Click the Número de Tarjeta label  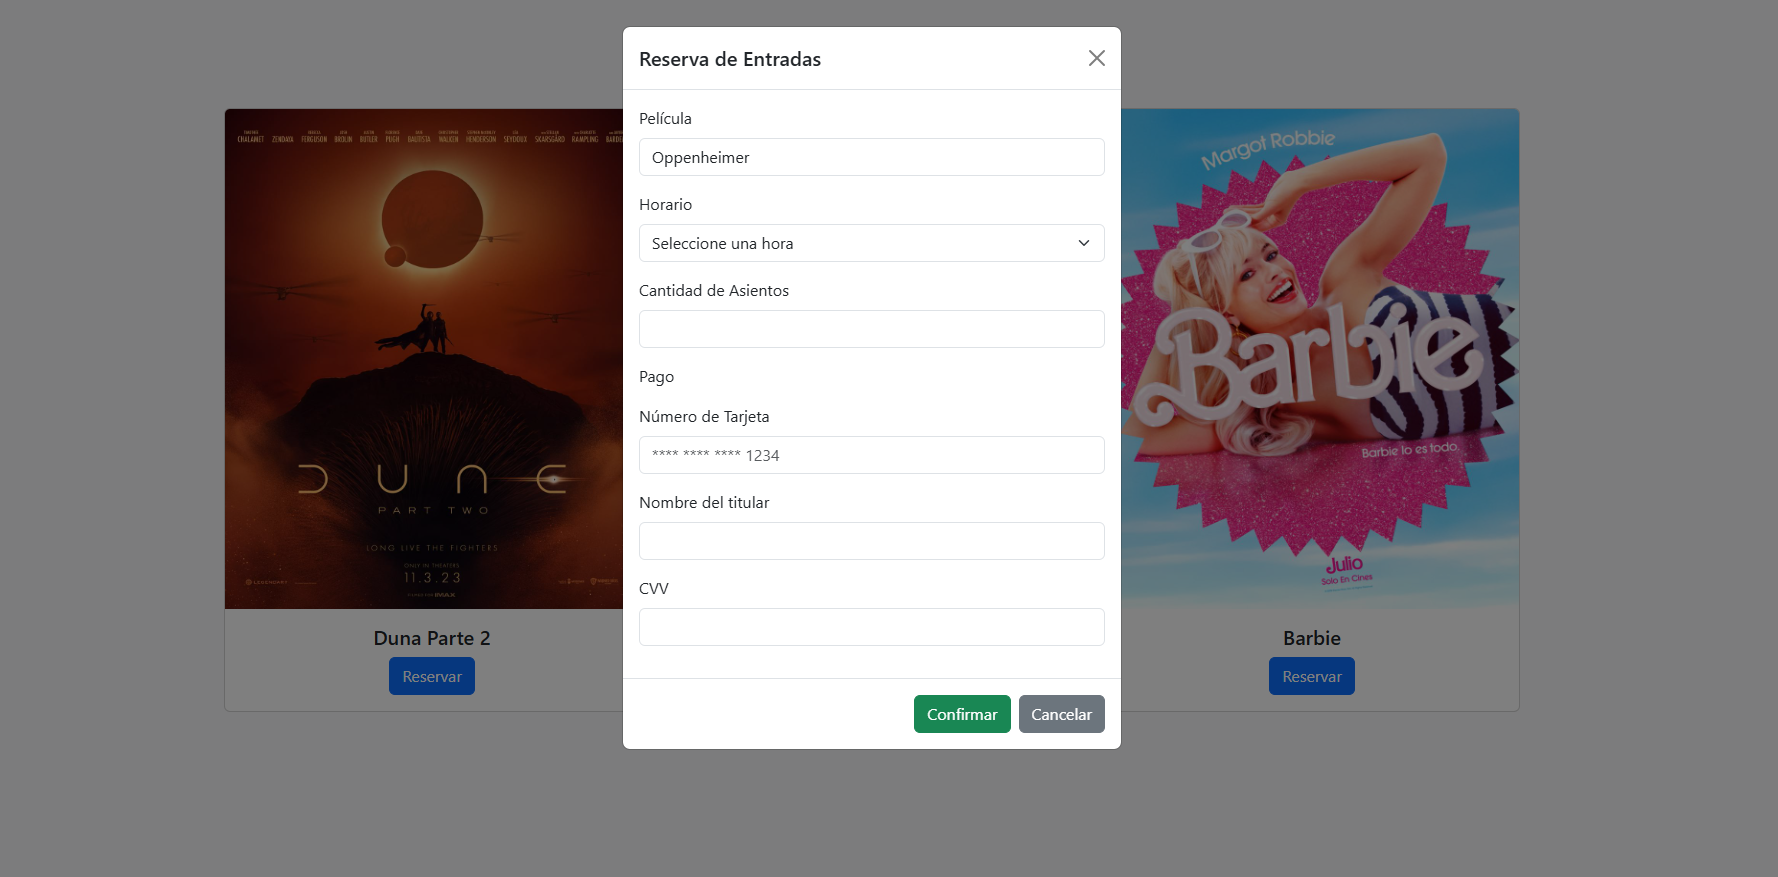(x=704, y=417)
